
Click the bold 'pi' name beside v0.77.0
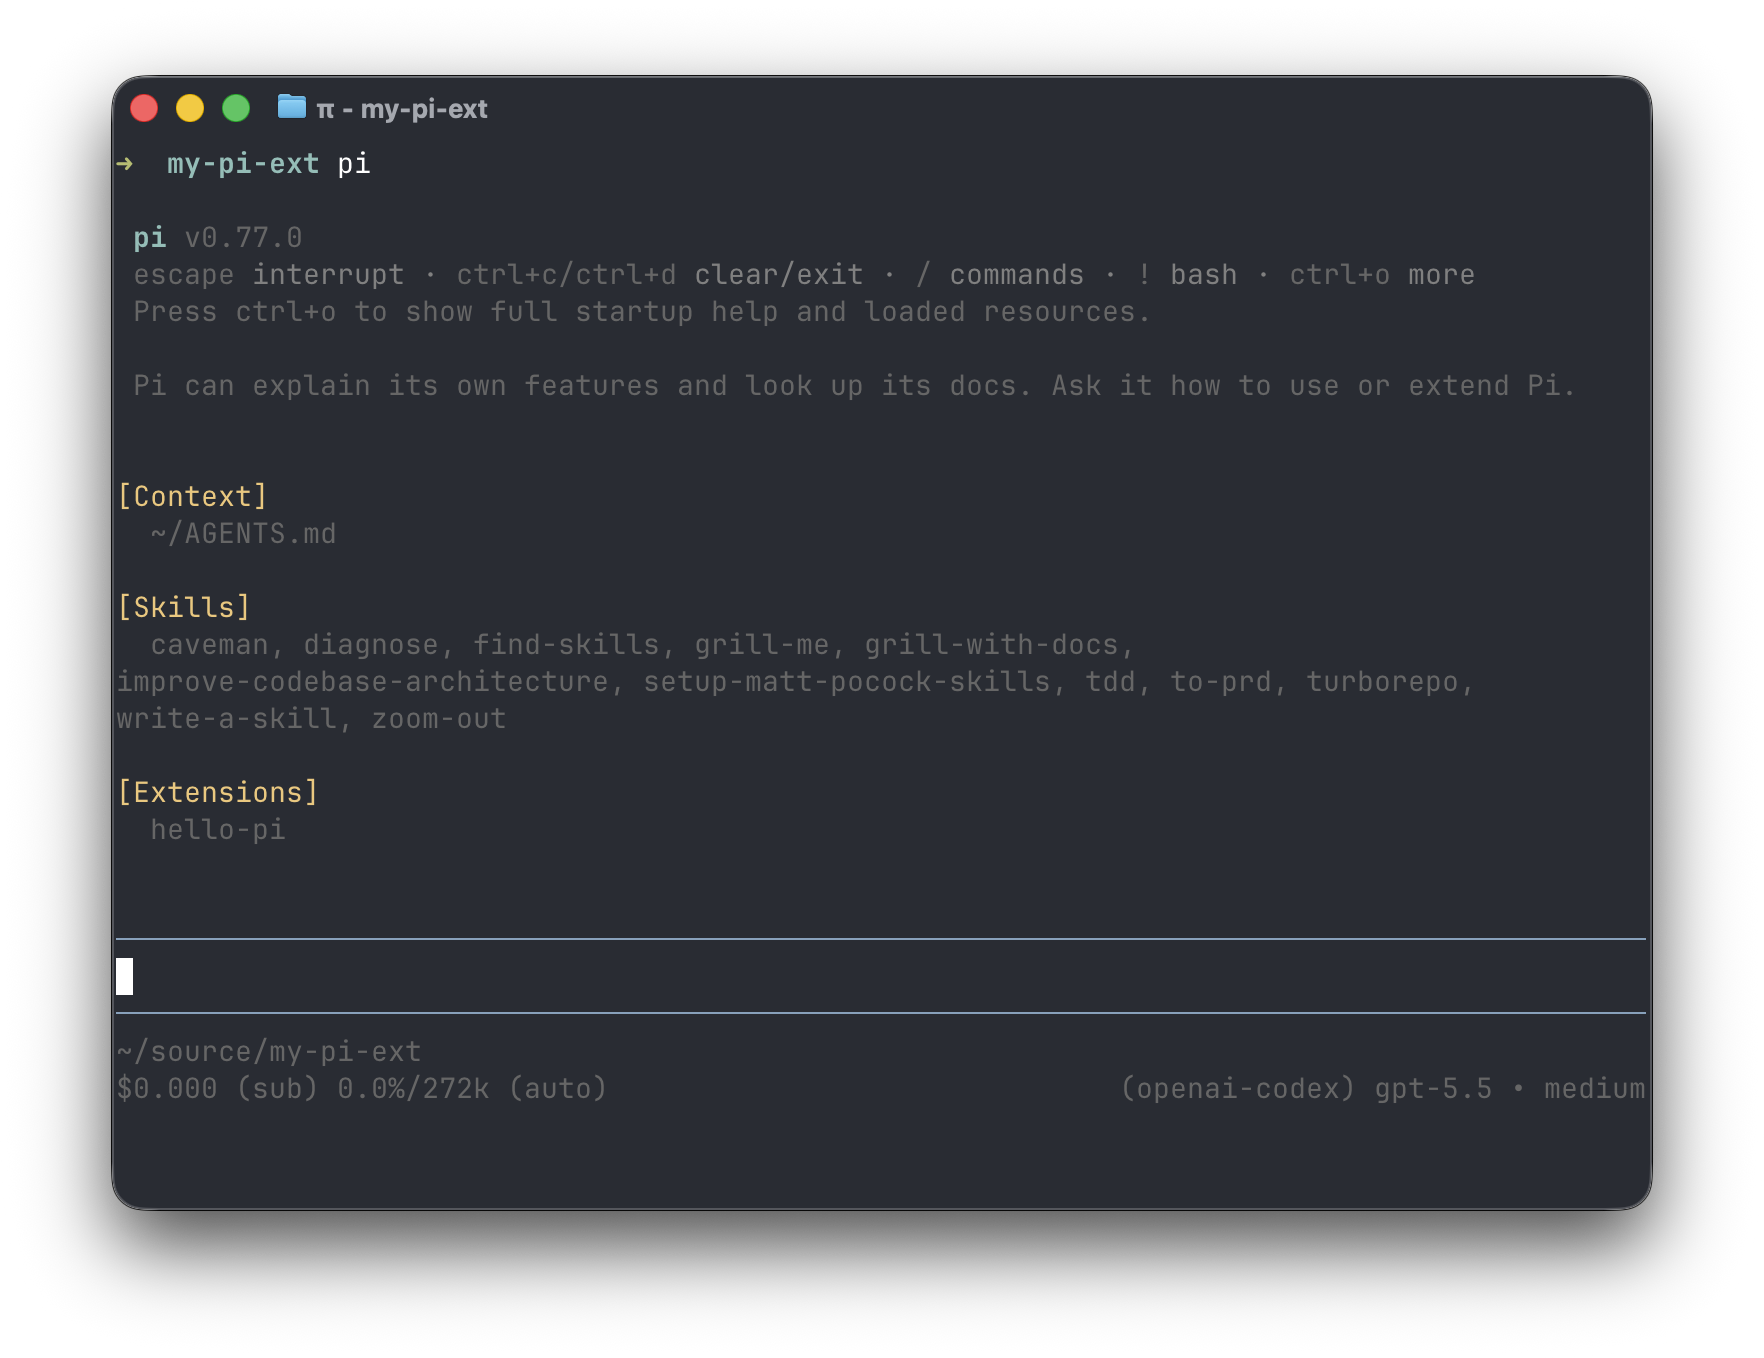pos(150,238)
